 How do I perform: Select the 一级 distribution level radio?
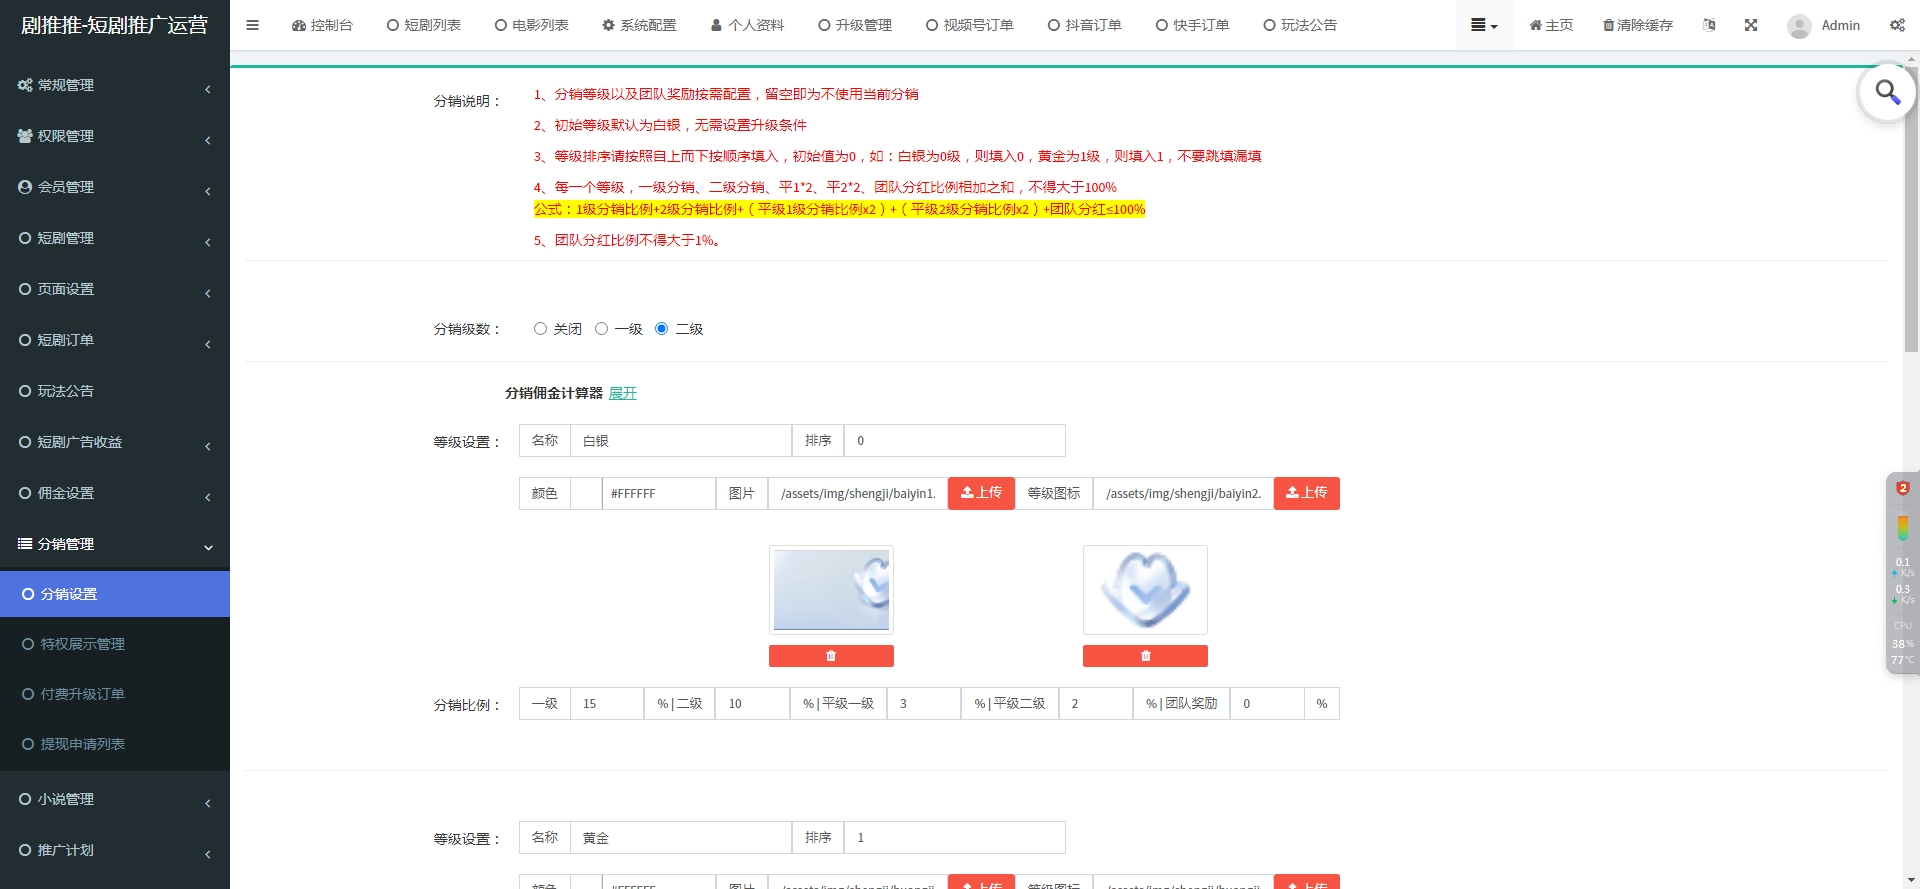point(601,329)
